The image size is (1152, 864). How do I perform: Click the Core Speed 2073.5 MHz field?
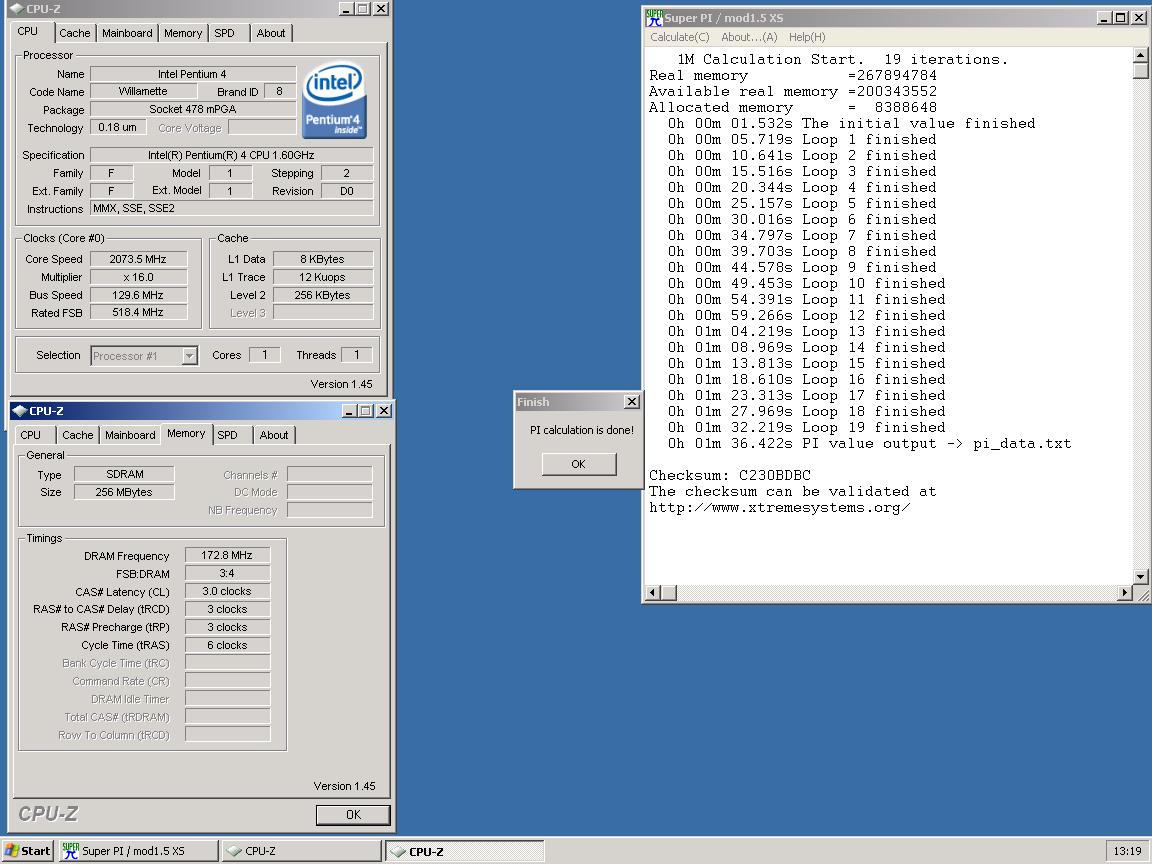pos(138,259)
